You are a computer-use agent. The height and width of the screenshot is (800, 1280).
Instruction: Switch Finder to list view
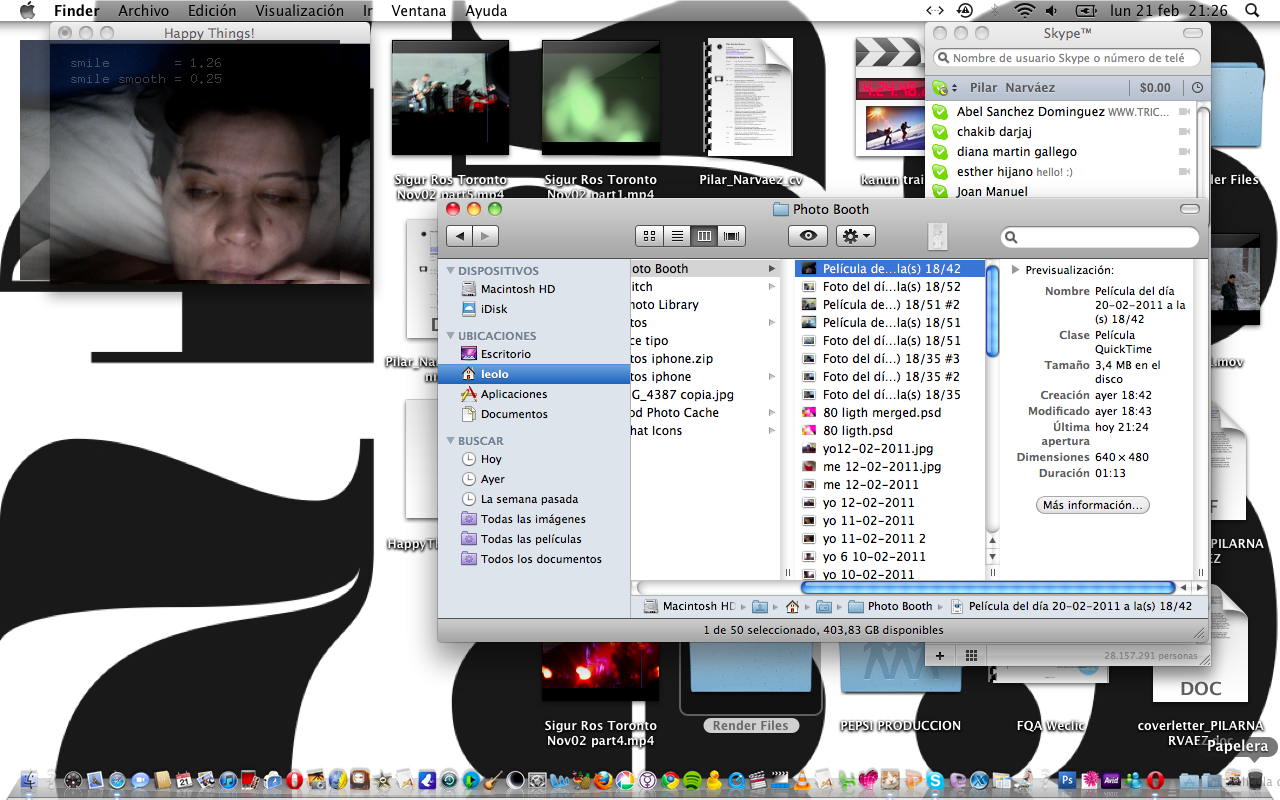677,236
